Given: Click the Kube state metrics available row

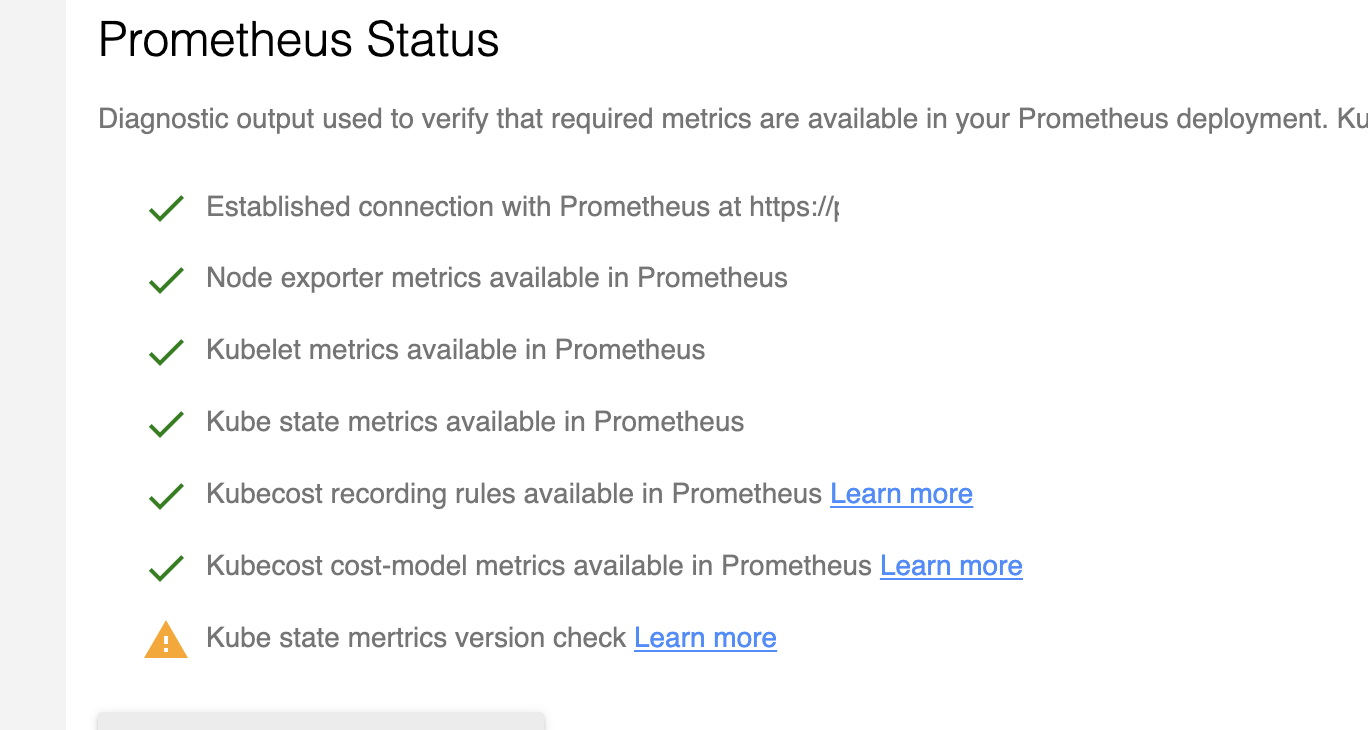Looking at the screenshot, I should (475, 422).
